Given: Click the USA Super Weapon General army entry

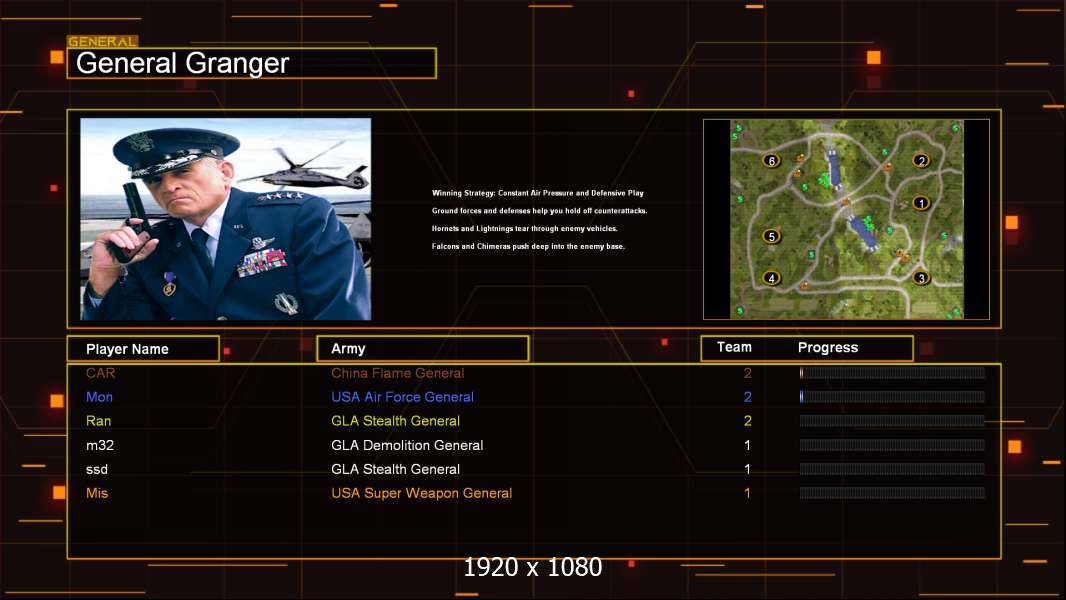Looking at the screenshot, I should tap(422, 493).
